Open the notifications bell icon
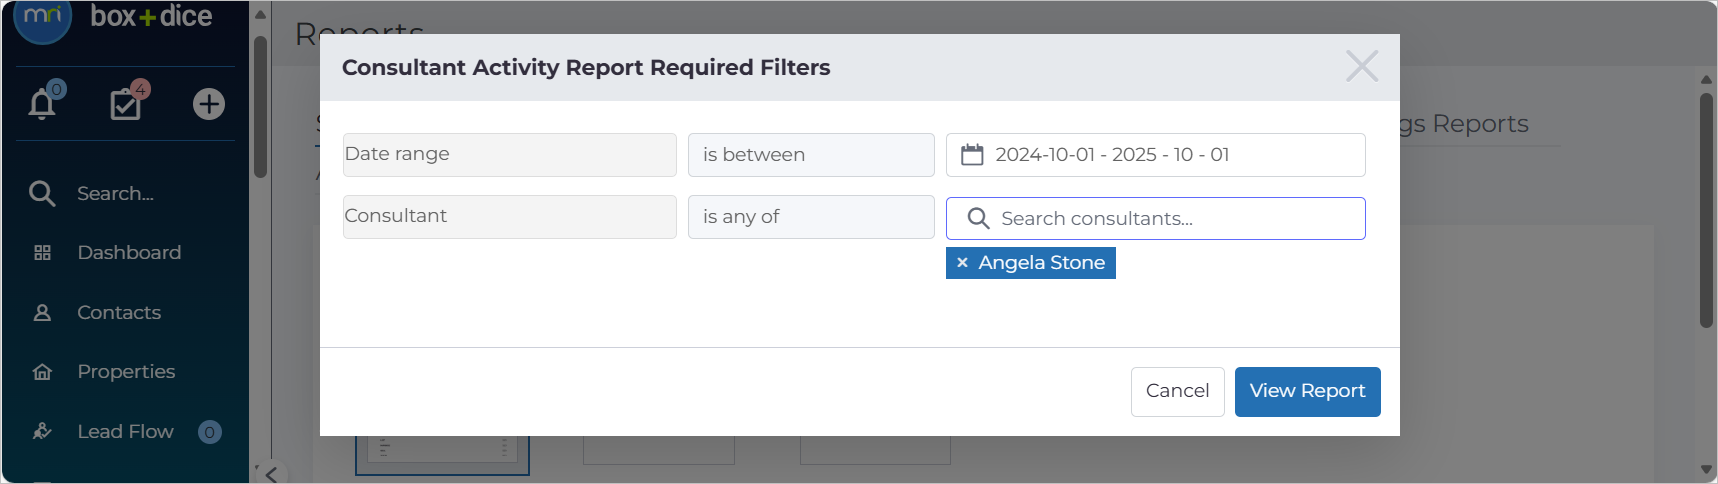The width and height of the screenshot is (1718, 484). 42,104
